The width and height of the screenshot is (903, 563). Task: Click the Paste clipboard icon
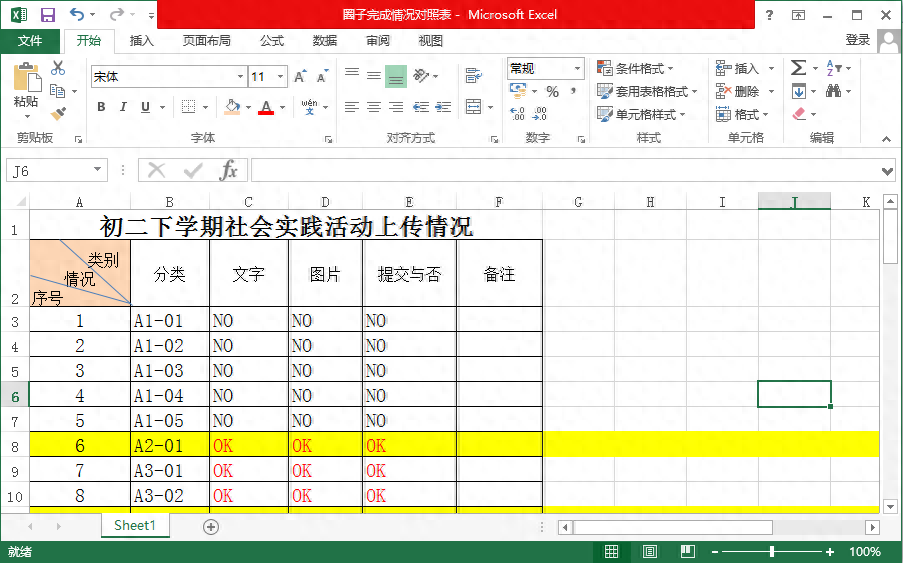[26, 77]
